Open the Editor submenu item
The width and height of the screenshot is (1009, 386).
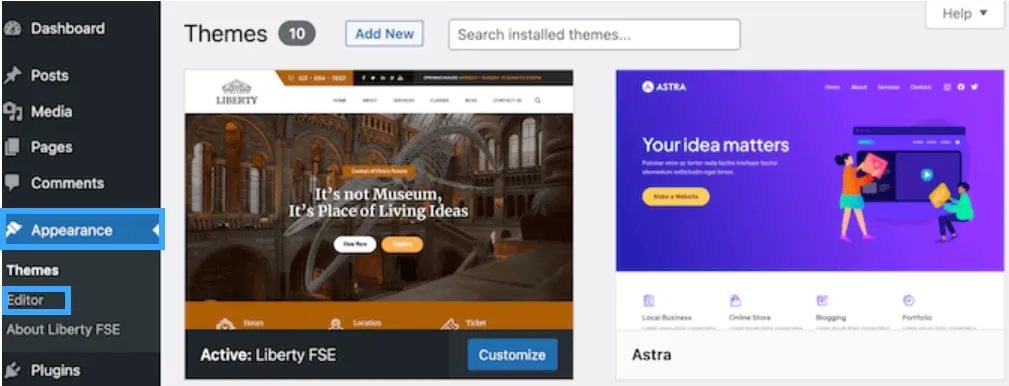26,300
